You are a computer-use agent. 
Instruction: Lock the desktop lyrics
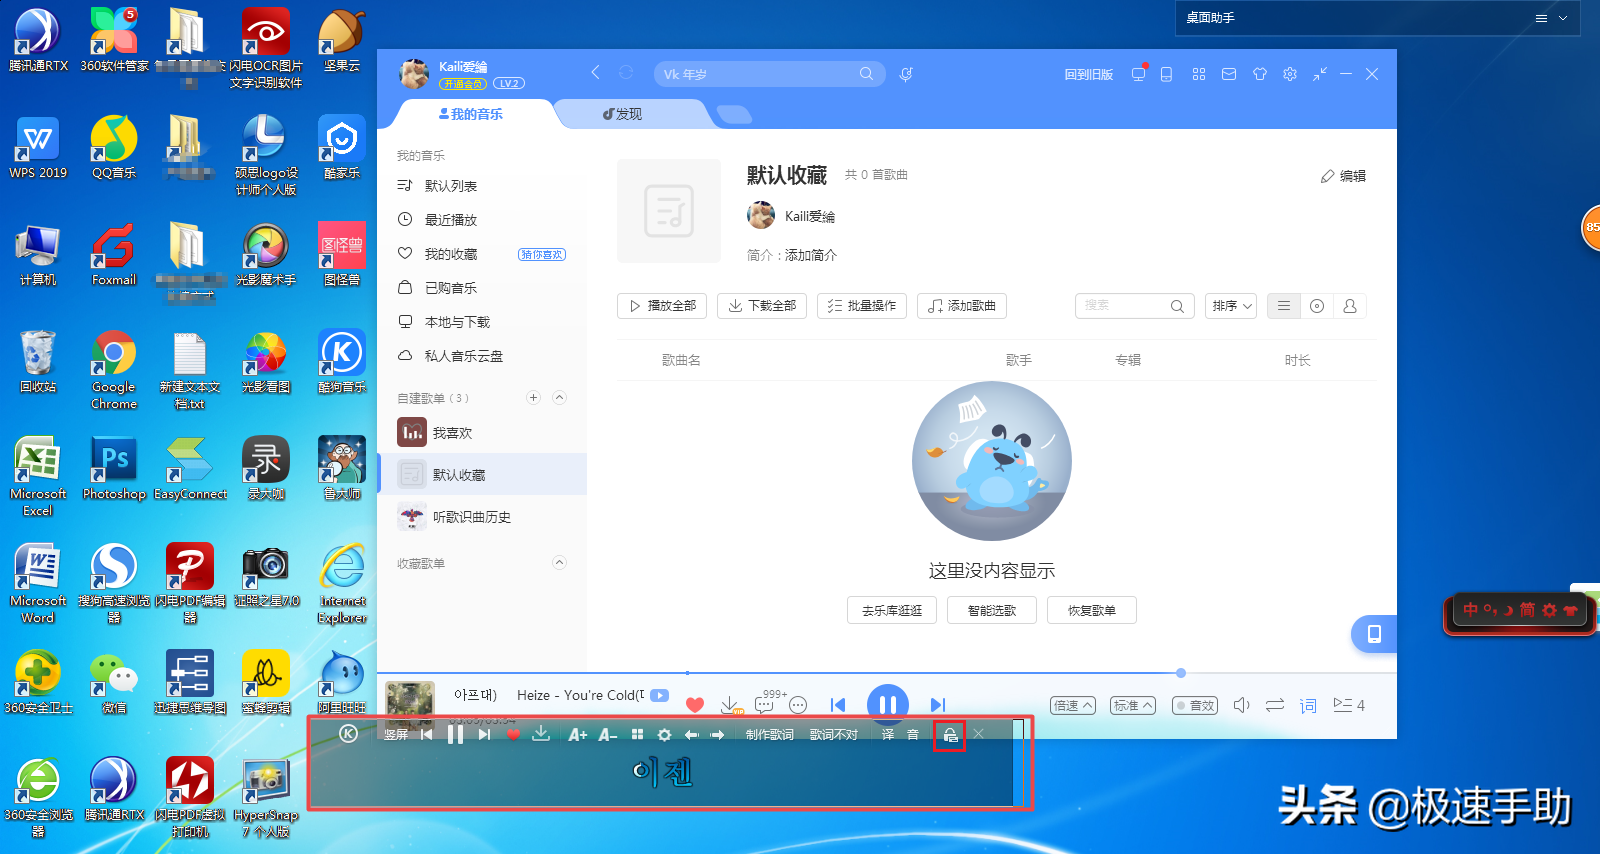[950, 735]
